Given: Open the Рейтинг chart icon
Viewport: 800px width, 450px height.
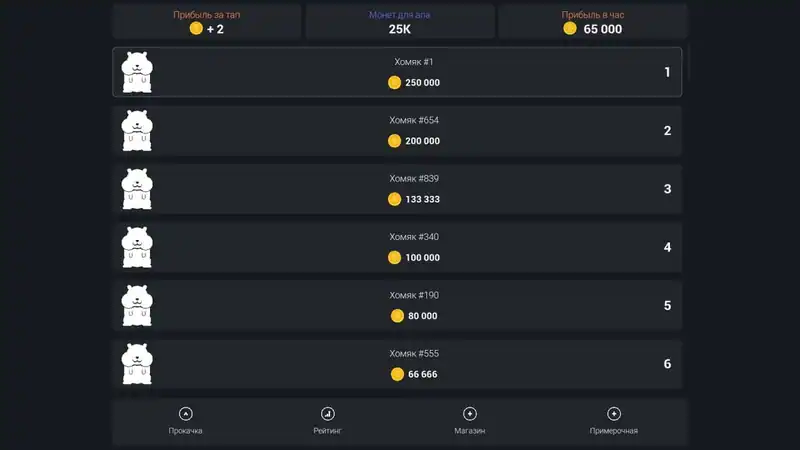Looking at the screenshot, I should (328, 414).
